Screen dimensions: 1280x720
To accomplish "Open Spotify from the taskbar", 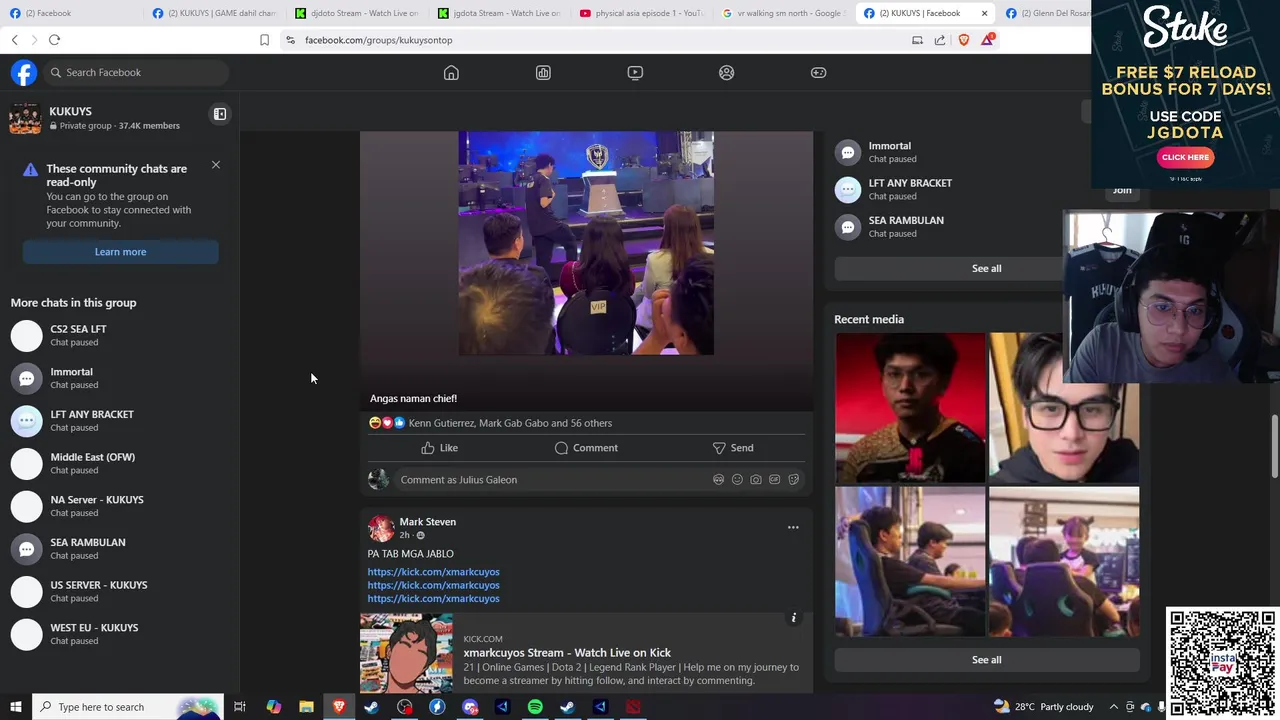I will [x=535, y=707].
